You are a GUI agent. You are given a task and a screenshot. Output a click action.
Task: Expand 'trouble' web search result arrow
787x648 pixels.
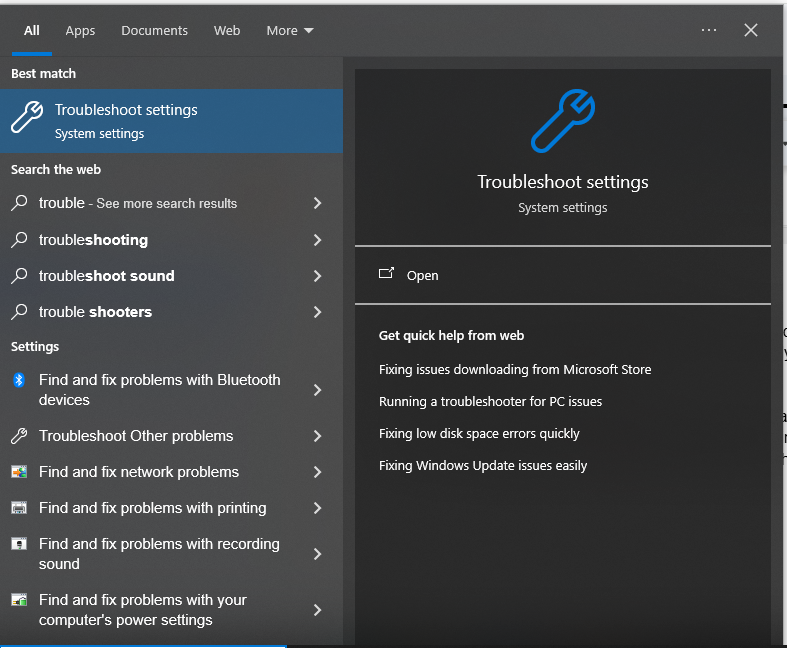tap(317, 203)
